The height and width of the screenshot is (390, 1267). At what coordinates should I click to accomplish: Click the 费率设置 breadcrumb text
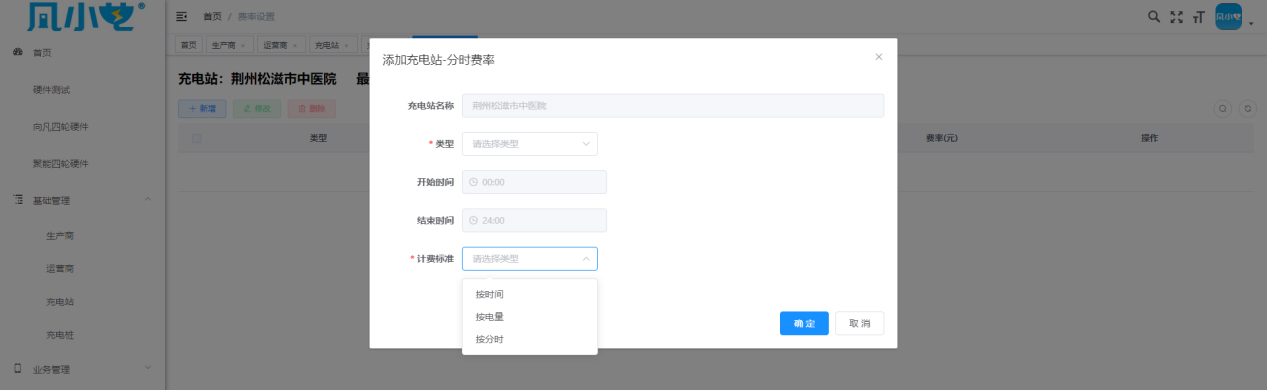(x=256, y=16)
